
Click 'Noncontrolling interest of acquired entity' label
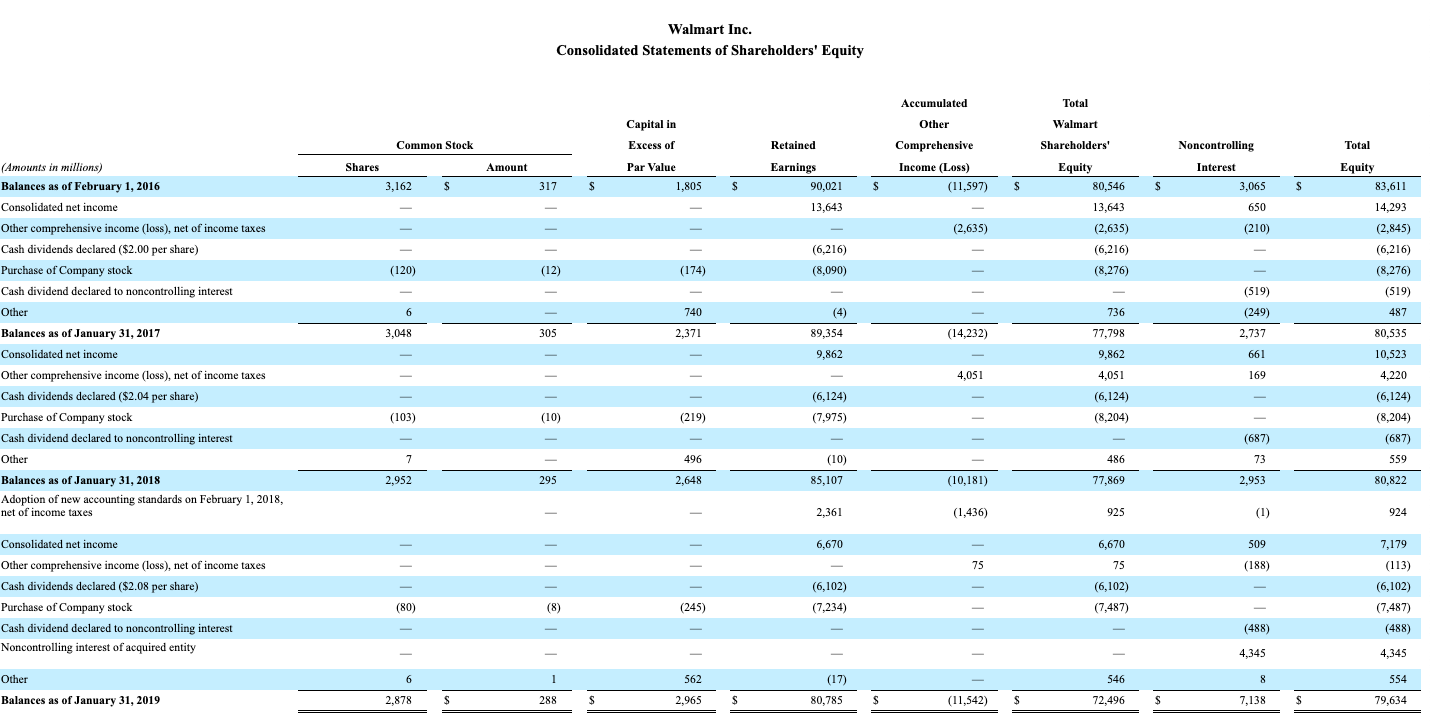pos(98,647)
